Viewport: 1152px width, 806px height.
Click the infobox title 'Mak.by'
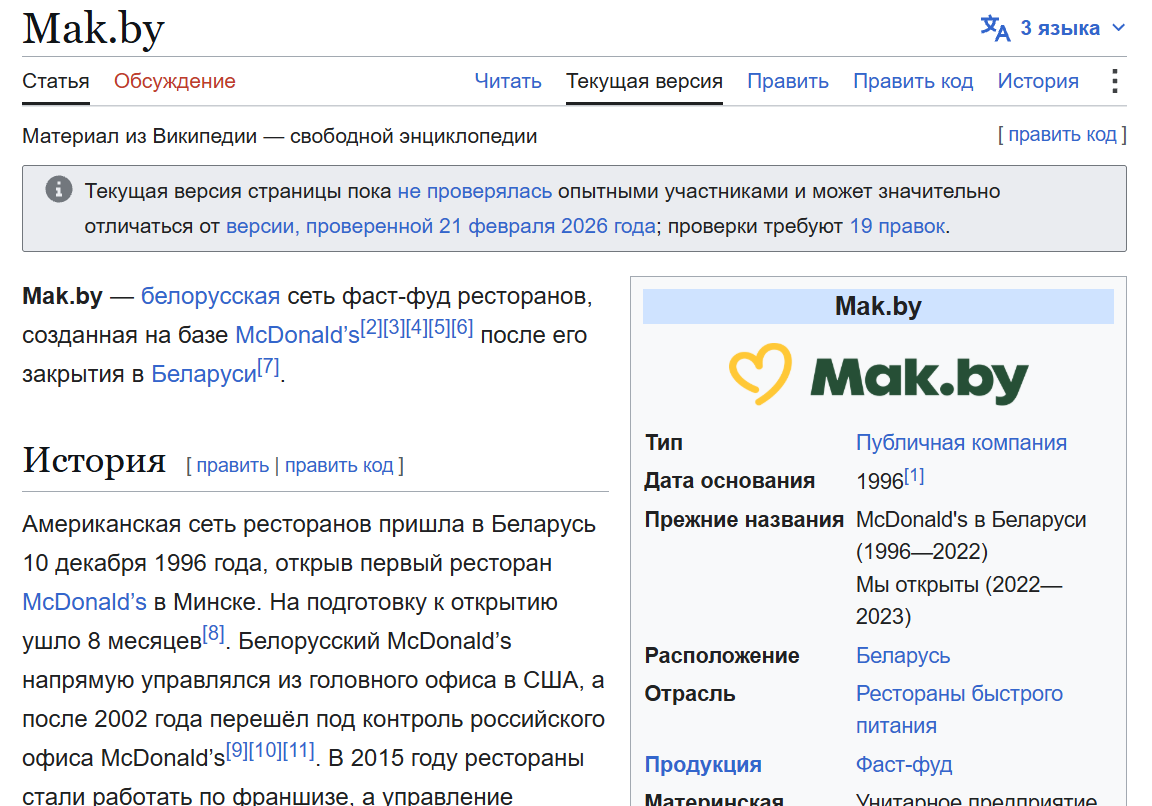click(878, 306)
